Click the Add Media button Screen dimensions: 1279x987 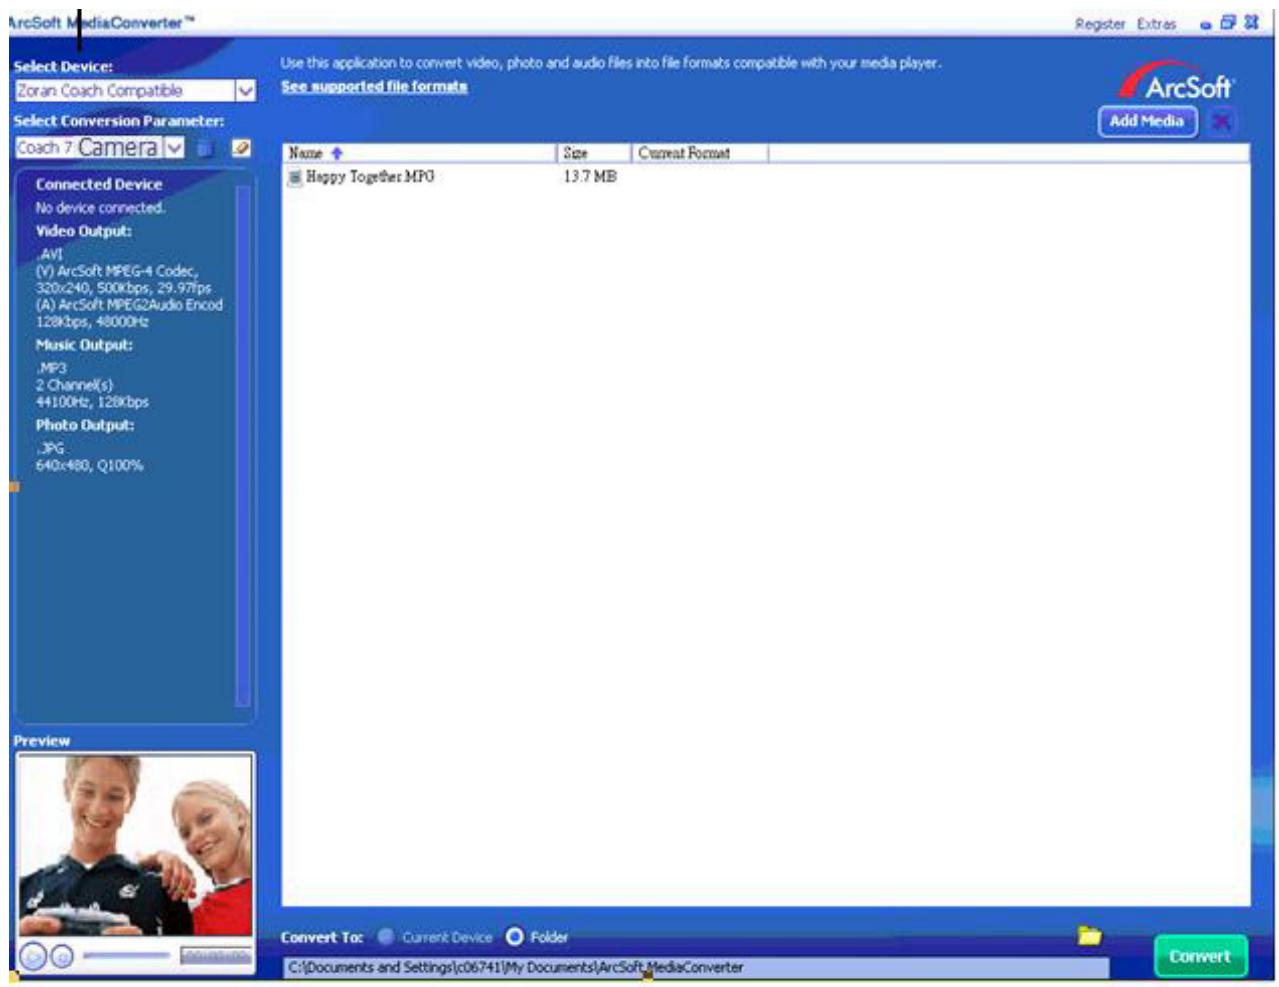1147,121
